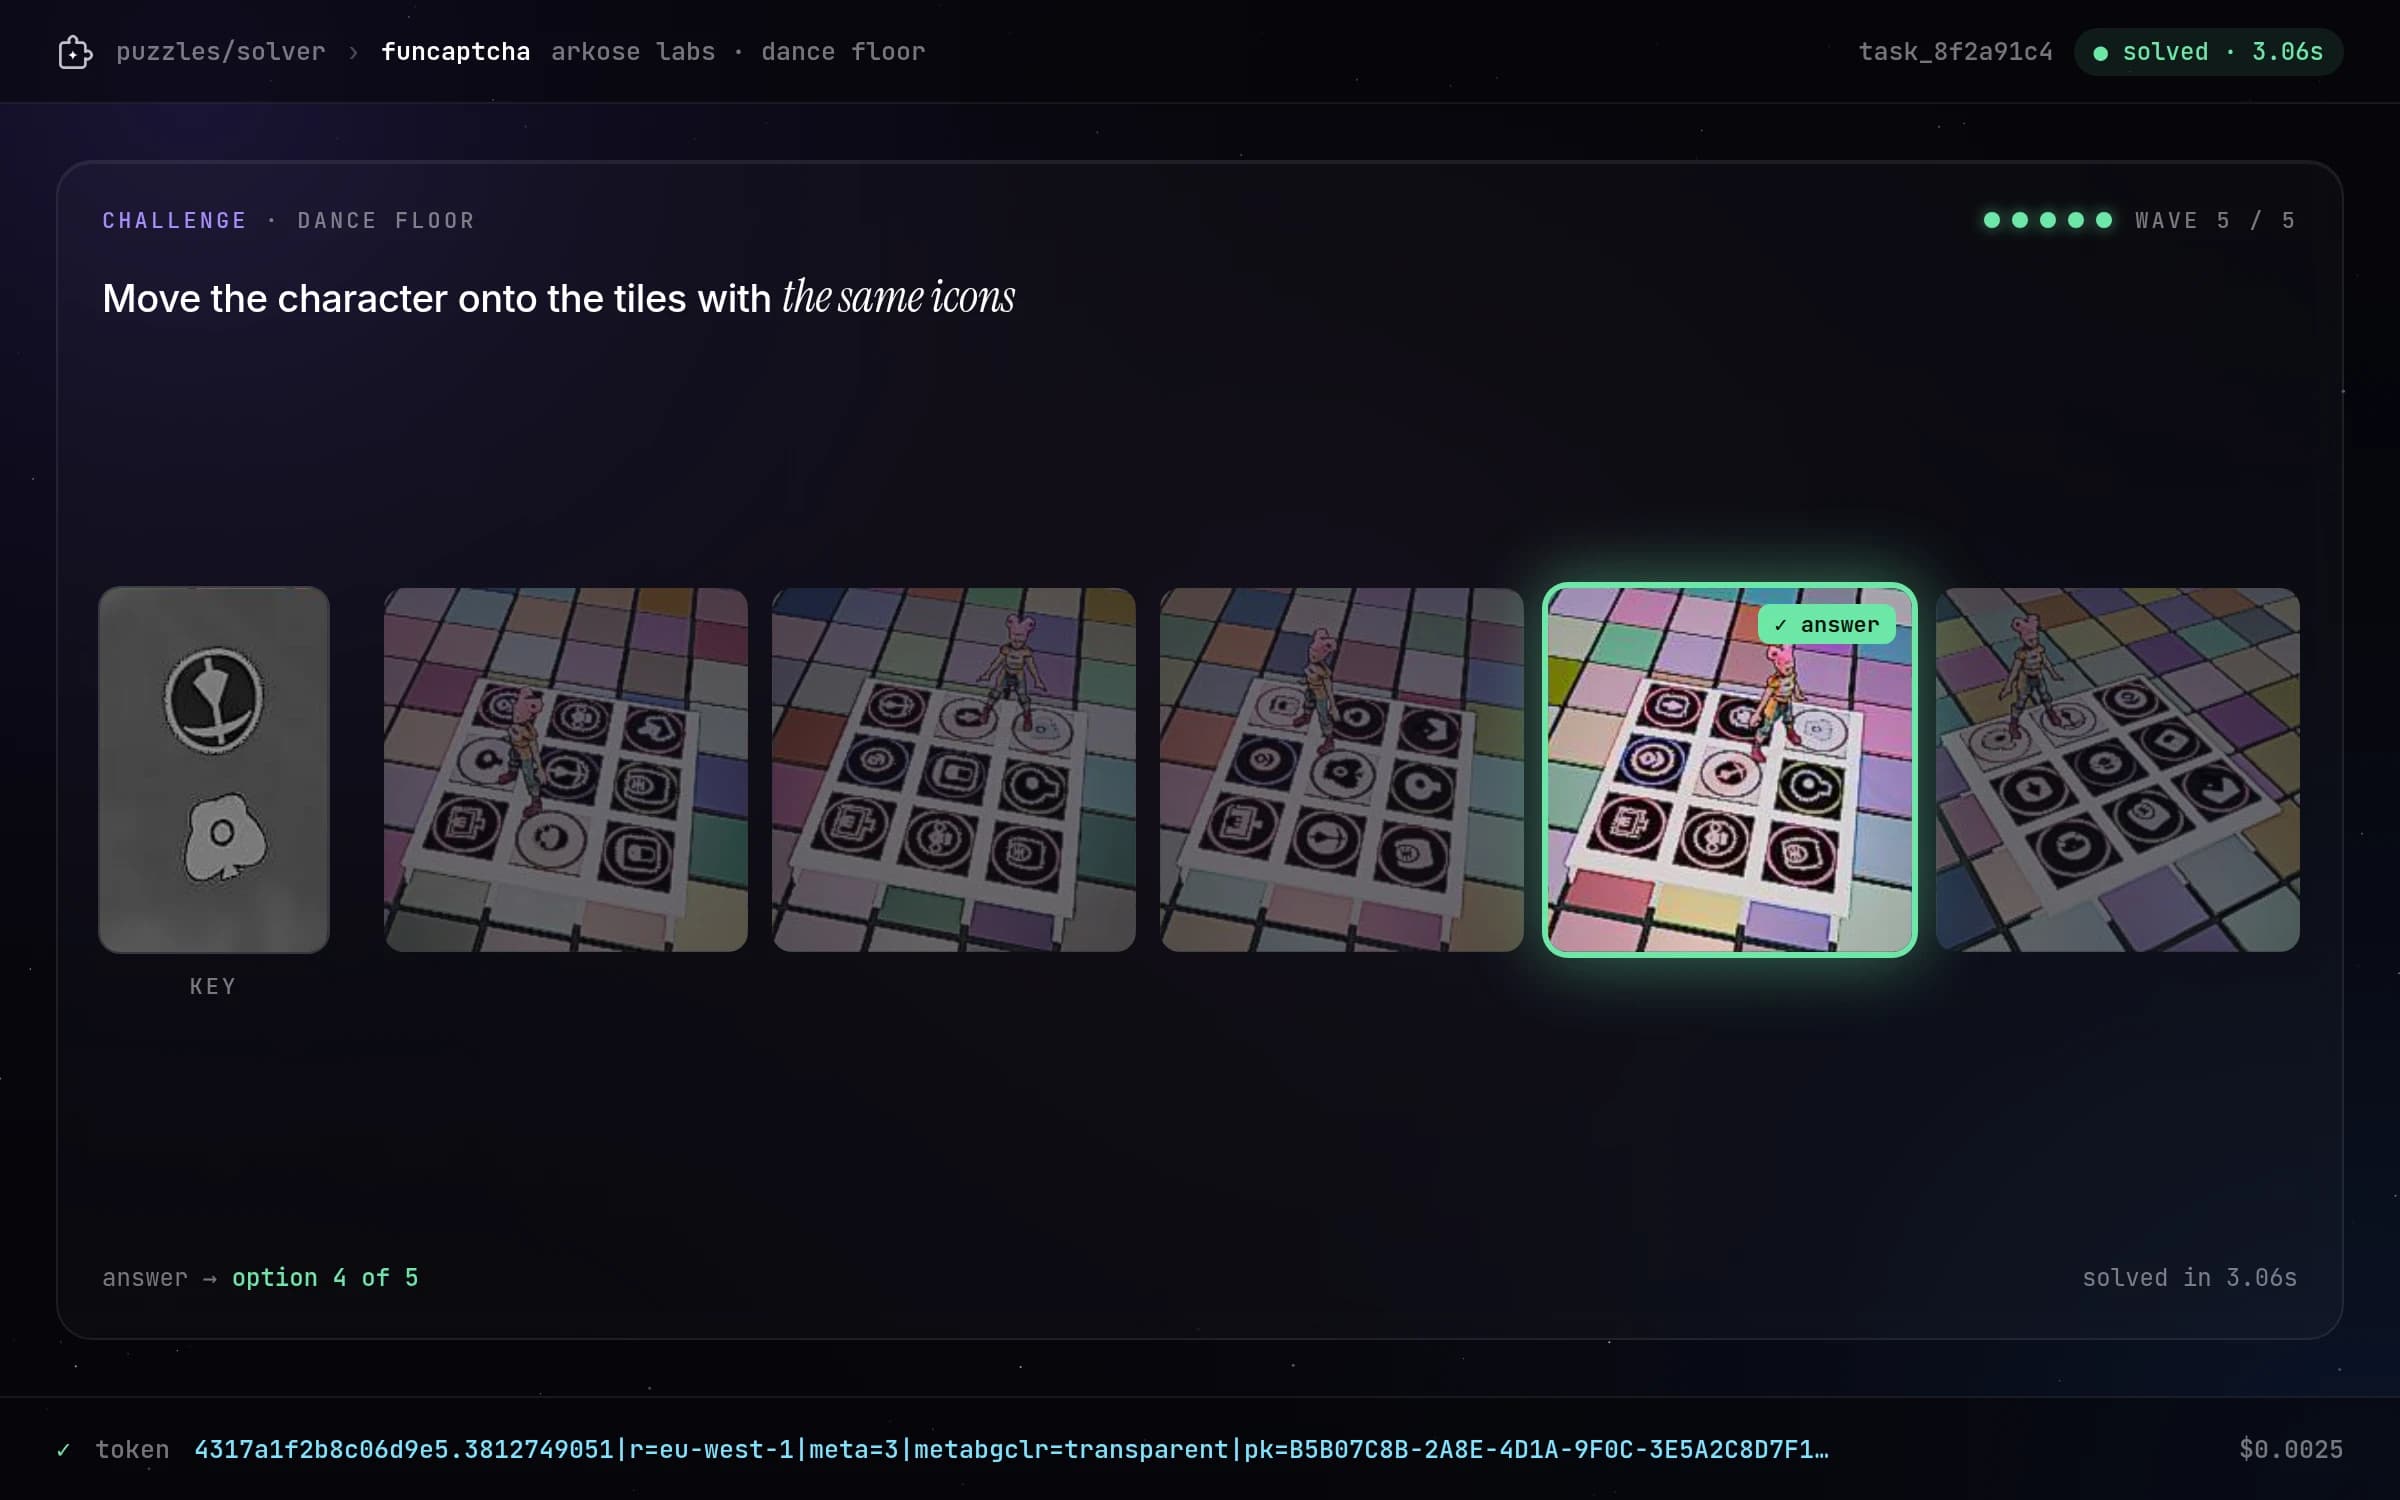
Task: Click the task_8f2a91c4 task ID
Action: pyautogui.click(x=1955, y=52)
